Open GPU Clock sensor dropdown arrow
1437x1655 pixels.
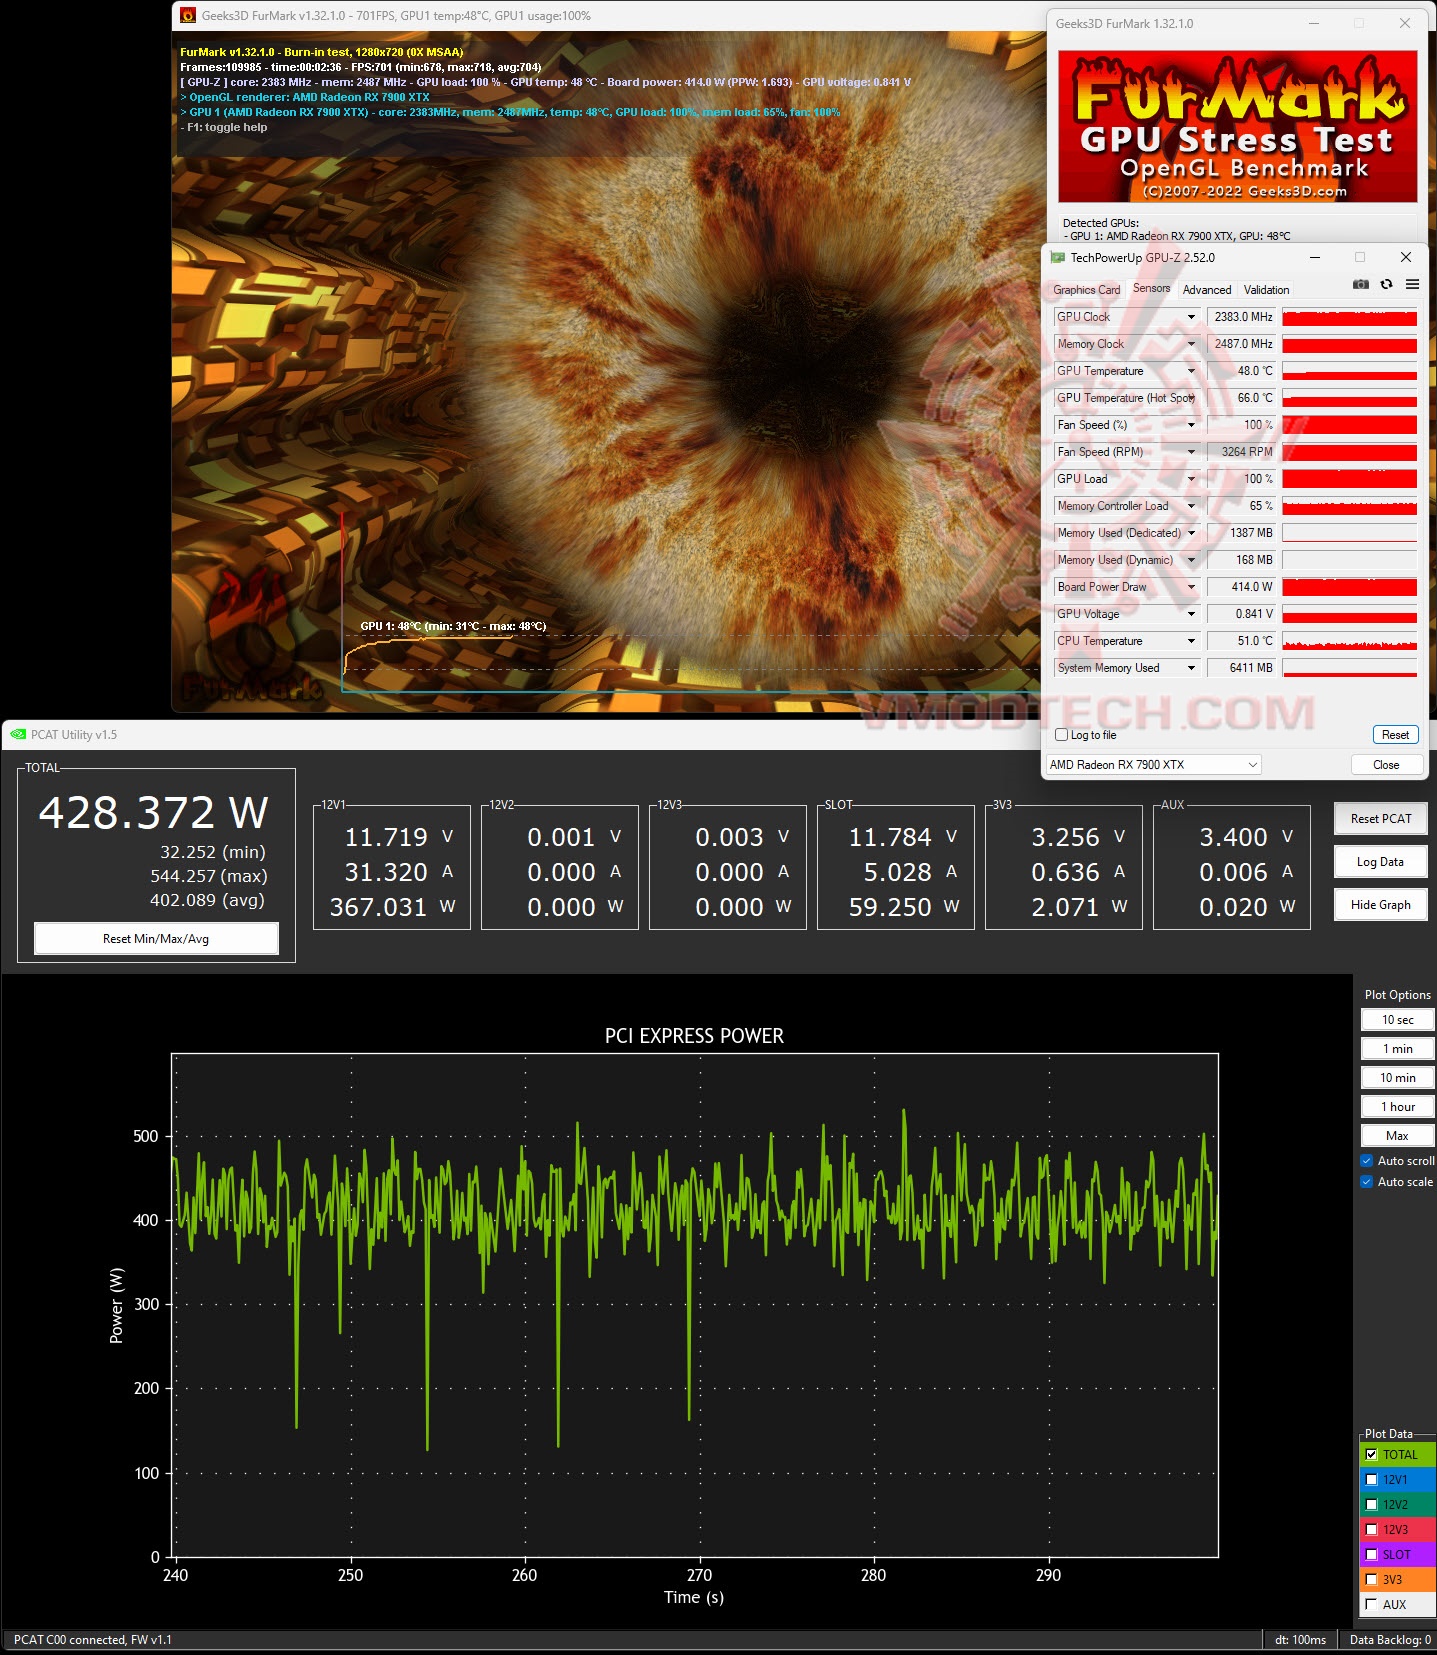click(1191, 317)
